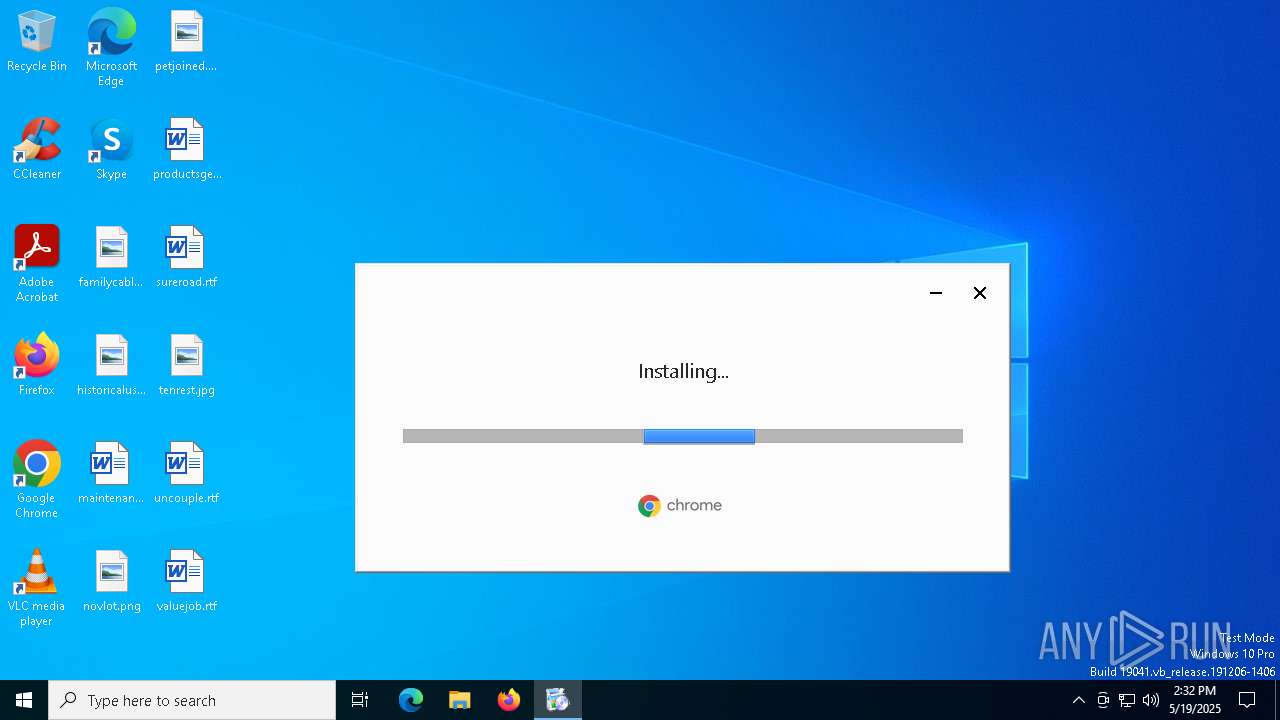Screen dimensions: 1280x720
Task: Click the tray icon left of network
Action: tap(1103, 700)
